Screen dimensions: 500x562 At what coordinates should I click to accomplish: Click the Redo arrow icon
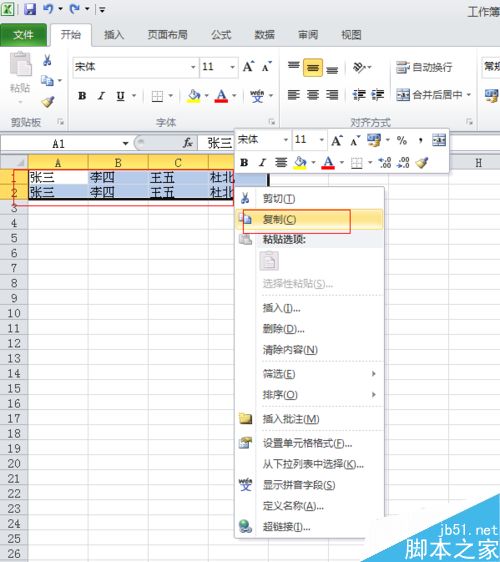75,9
